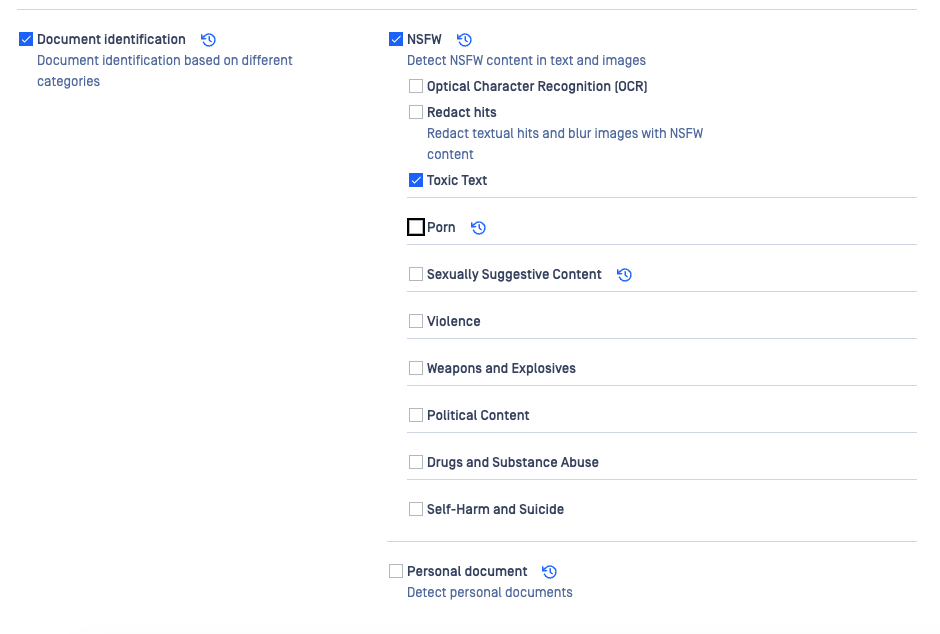
Task: Uncheck the NSFW checkbox
Action: pos(396,40)
